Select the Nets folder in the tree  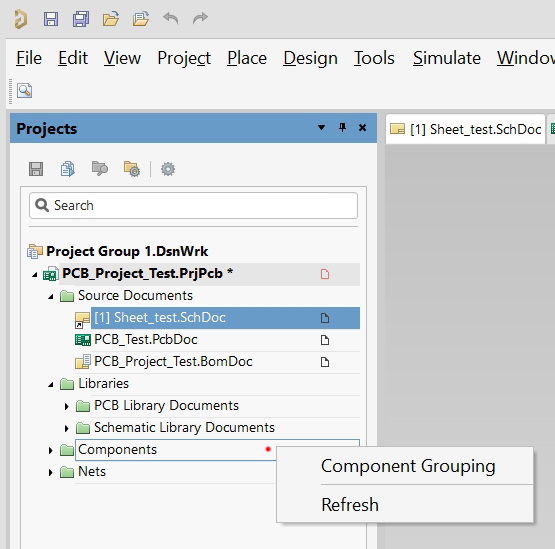click(92, 471)
